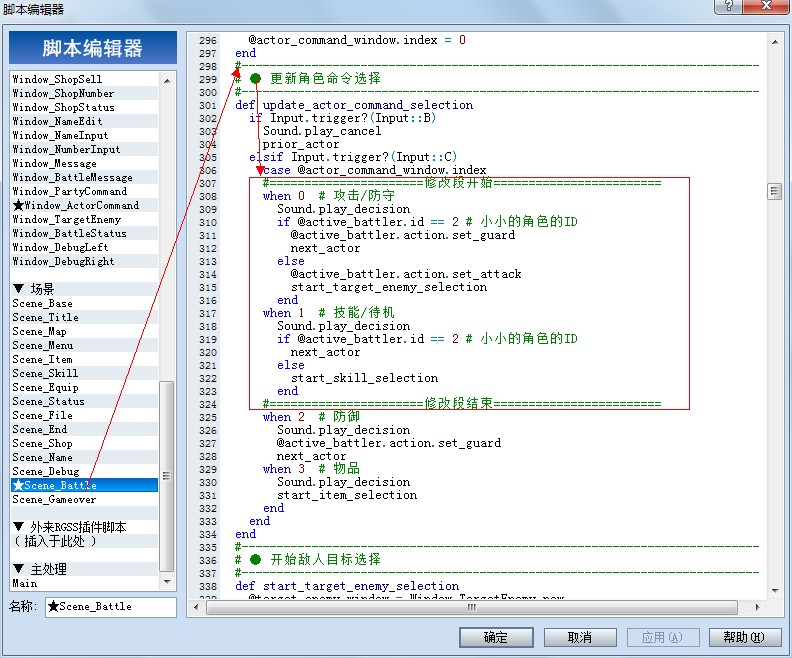Viewport: 792px width, 658px height.
Task: Select Scene_Menu script
Action: [84, 346]
